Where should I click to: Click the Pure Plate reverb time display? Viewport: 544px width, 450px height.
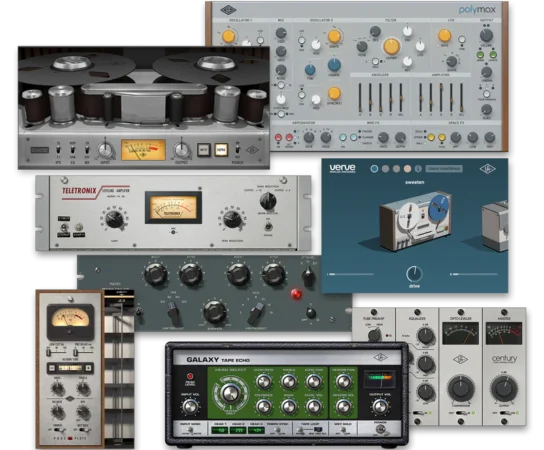[x=70, y=368]
